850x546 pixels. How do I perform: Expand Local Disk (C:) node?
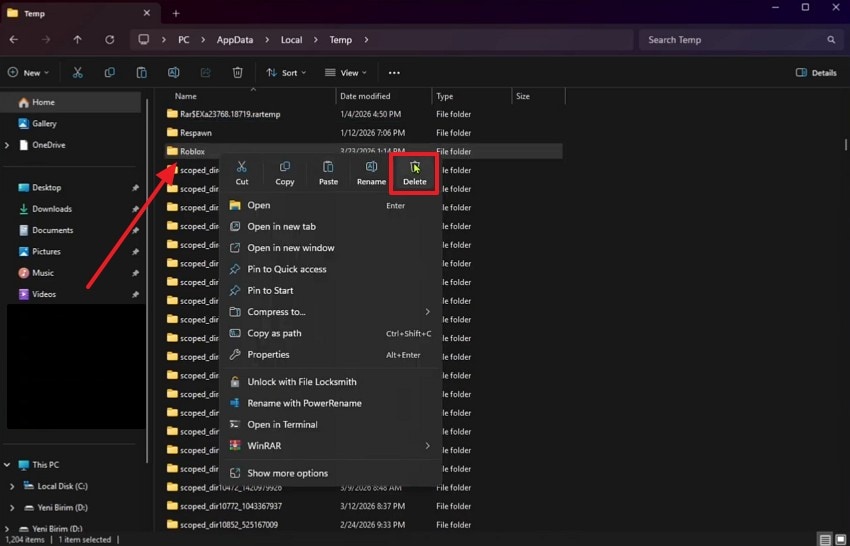(x=12, y=486)
